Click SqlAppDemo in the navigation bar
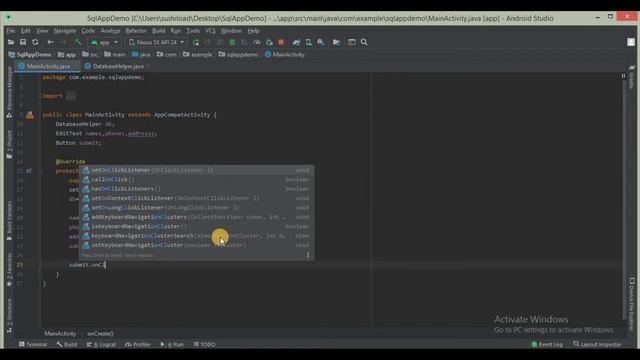Screen dimensions: 640x360 30,55
